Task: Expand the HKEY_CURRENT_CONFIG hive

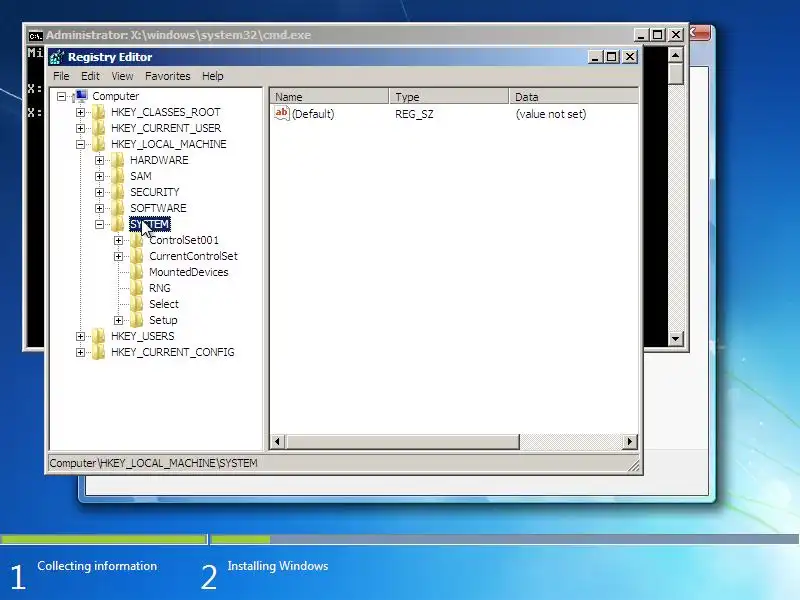Action: 80,352
